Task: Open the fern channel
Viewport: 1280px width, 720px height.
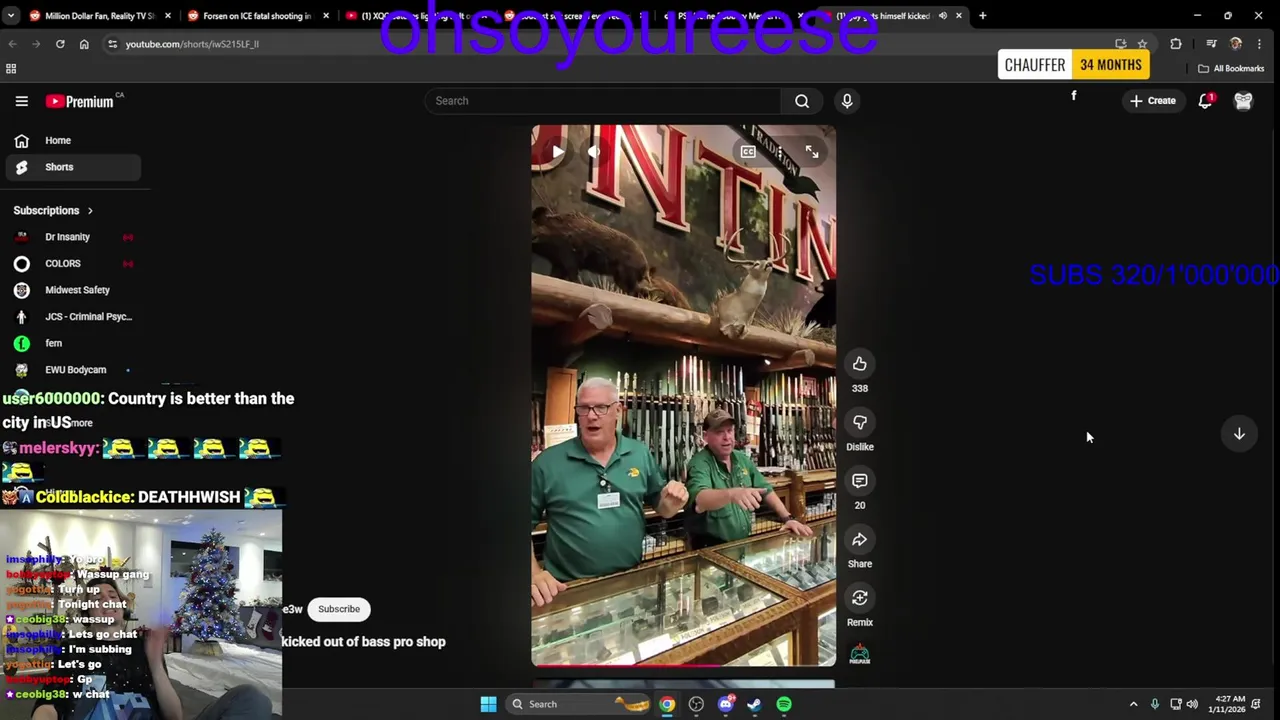Action: tap(72, 343)
